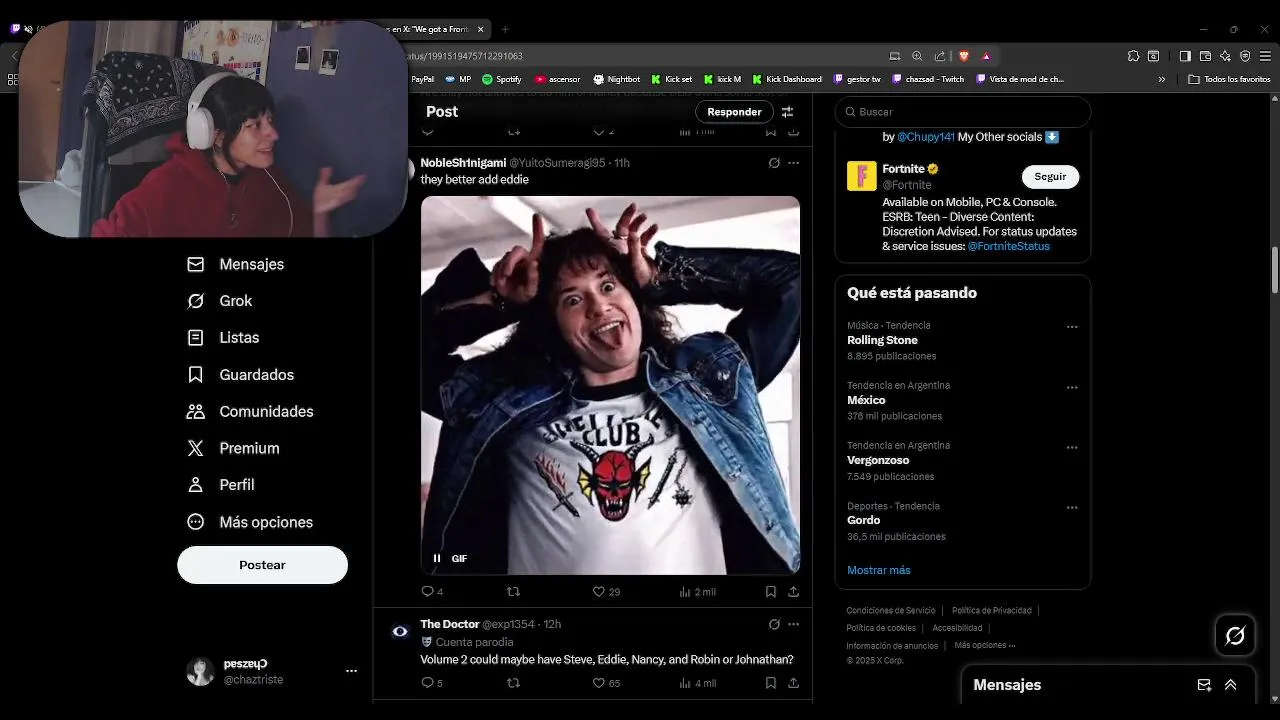1280x720 pixels.
Task: Open browser hamburger main menu
Action: pyautogui.click(x=1265, y=56)
